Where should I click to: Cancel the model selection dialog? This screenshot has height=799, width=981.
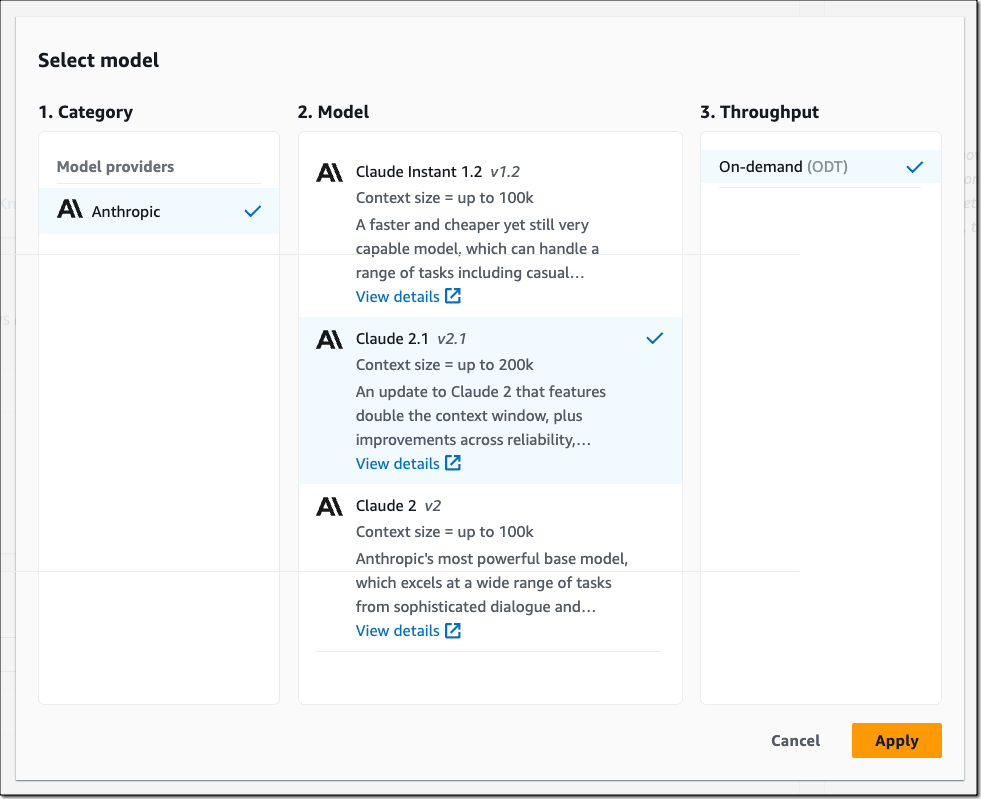point(795,740)
